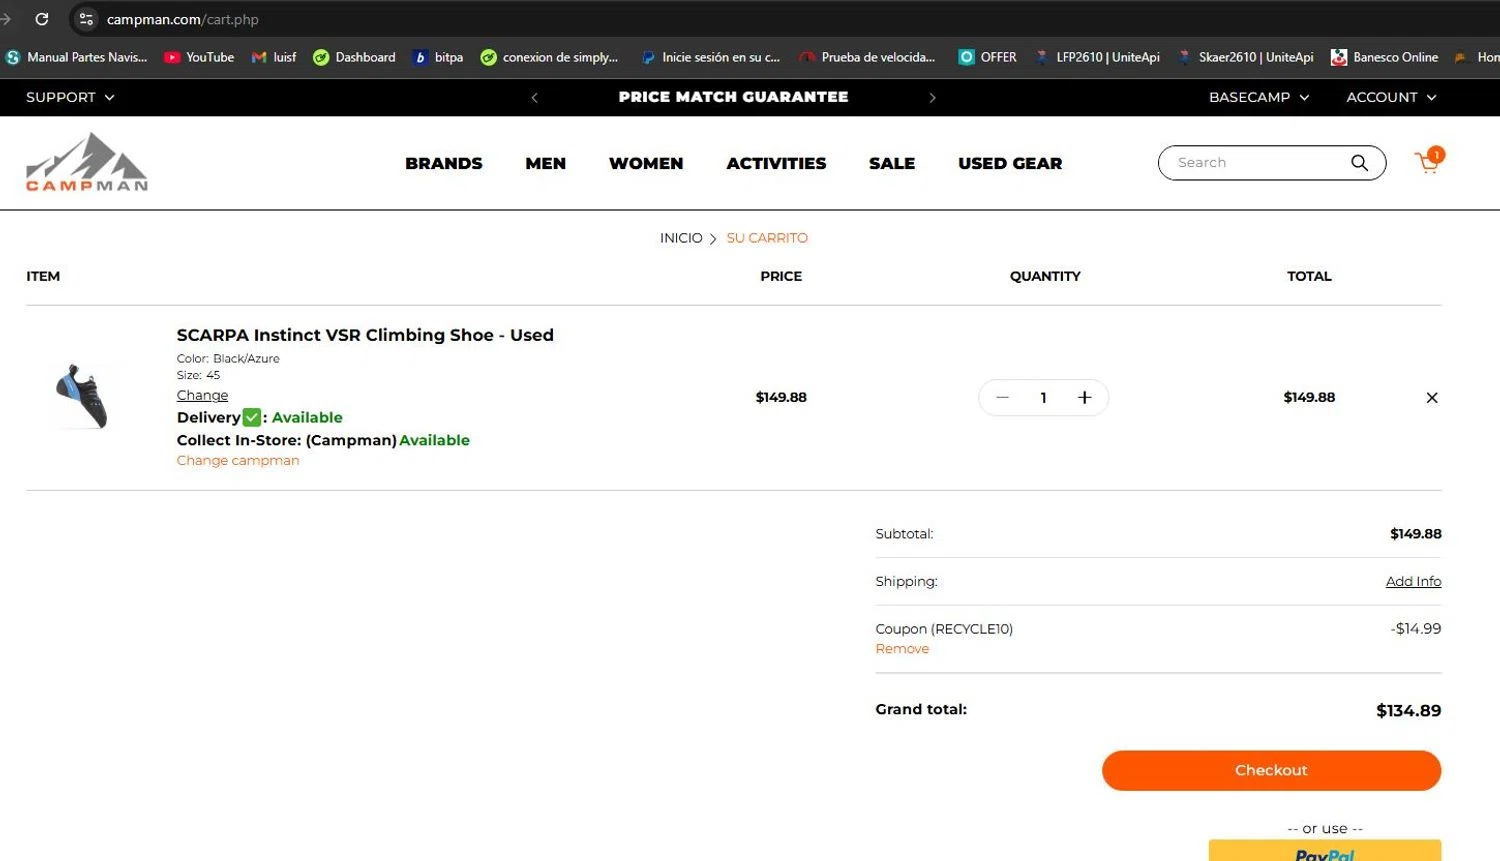The image size is (1500, 861).
Task: Click the Change campman store link
Action: (x=238, y=460)
